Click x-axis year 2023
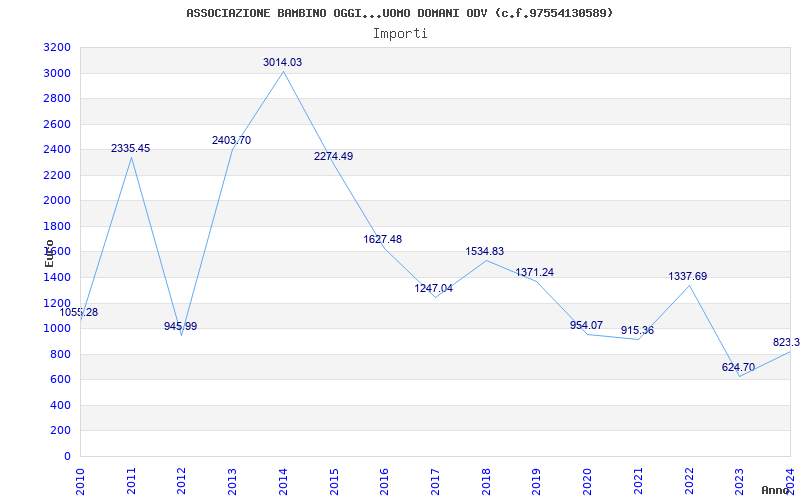Screen dimensions: 800x500 (x=740, y=481)
